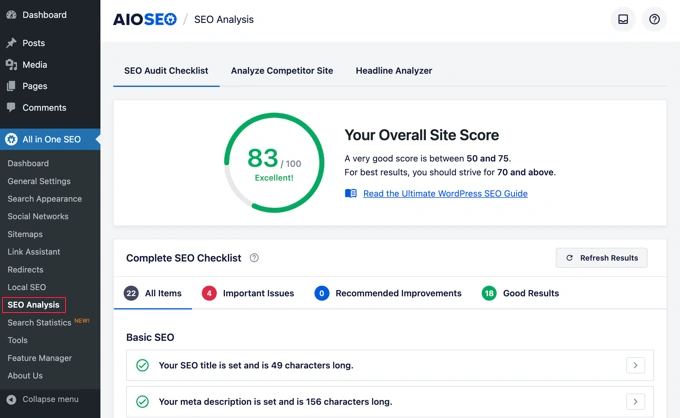The image size is (680, 418).
Task: Click the green 18 Good Results badge
Action: 489,293
